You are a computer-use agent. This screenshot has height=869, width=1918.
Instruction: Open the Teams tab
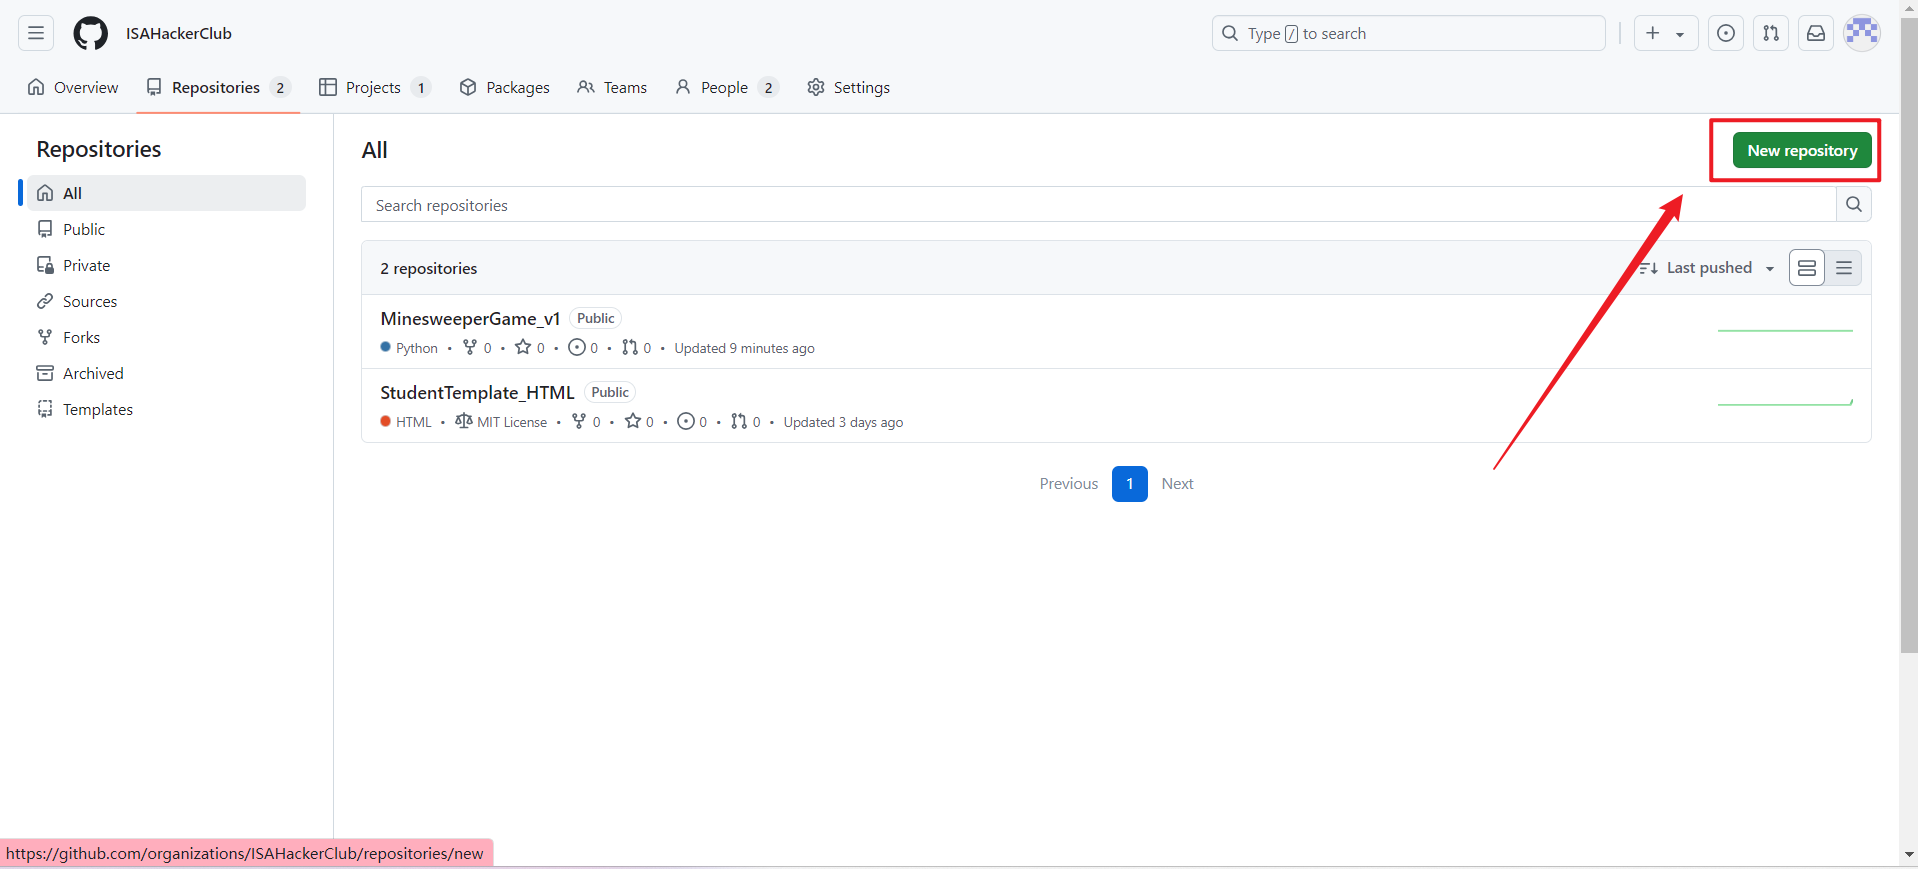612,88
